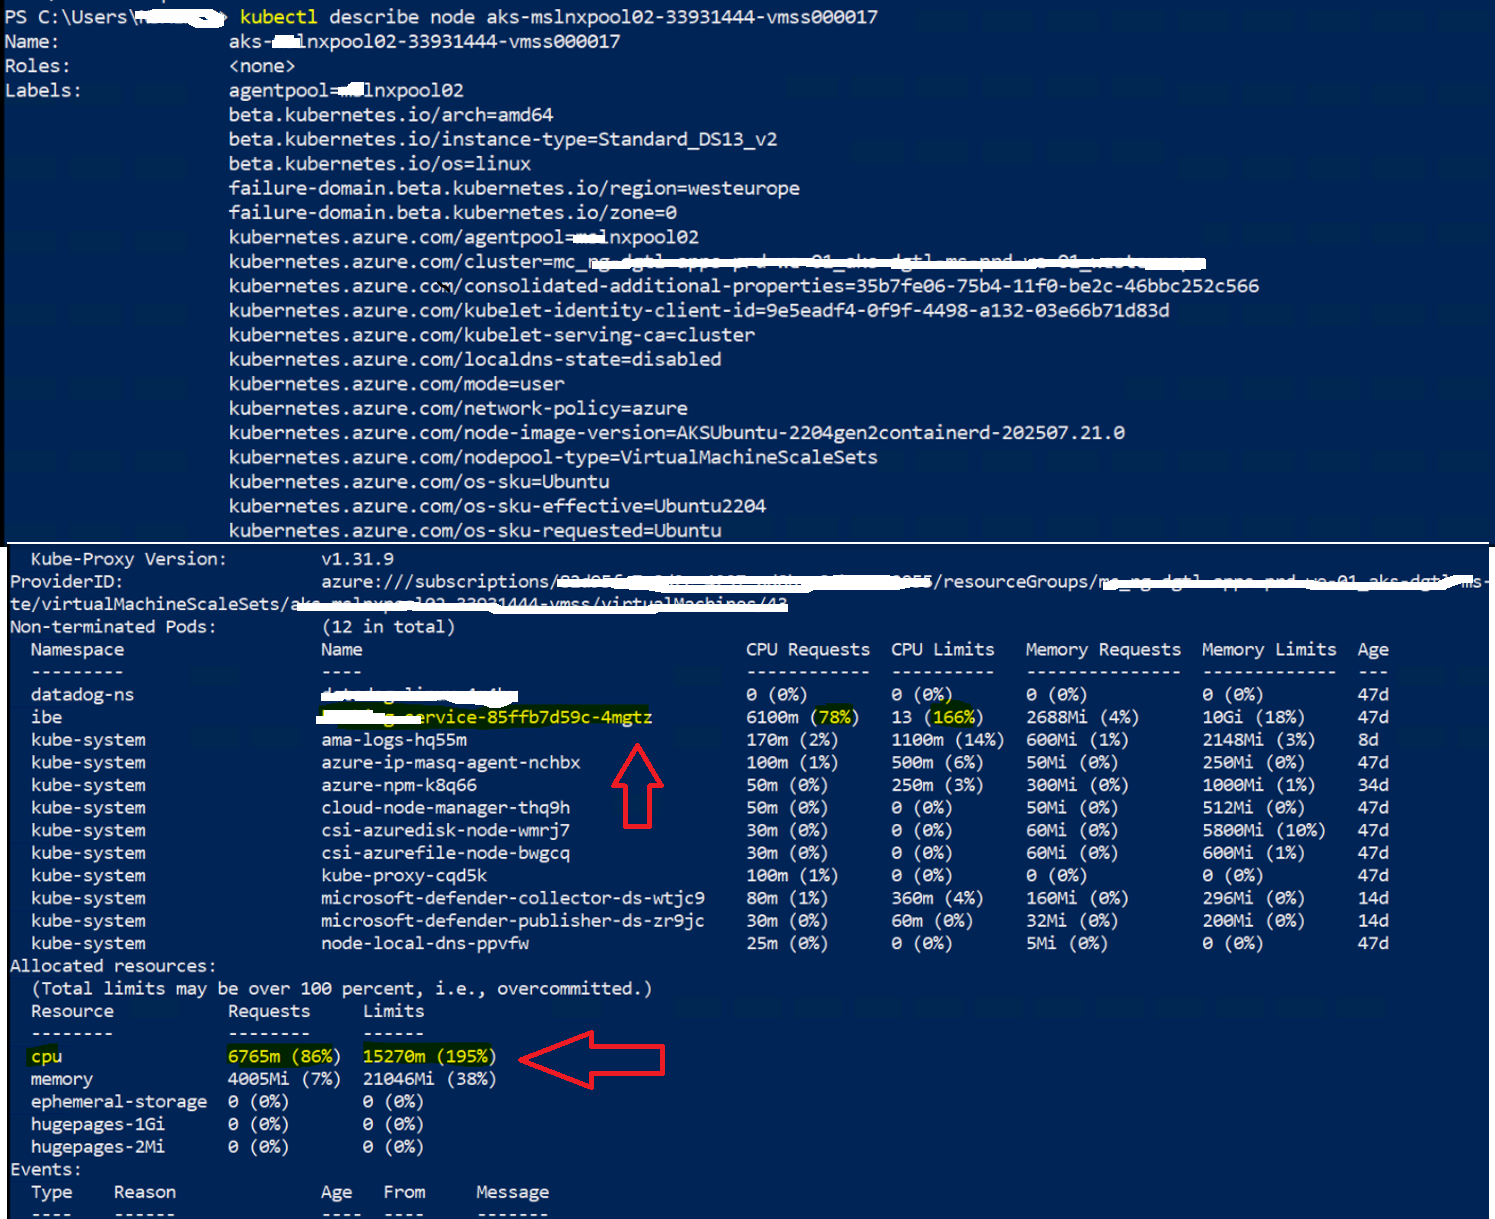The width and height of the screenshot is (1495, 1219).
Task: Click the highlighted kubectl command text
Action: (x=278, y=16)
